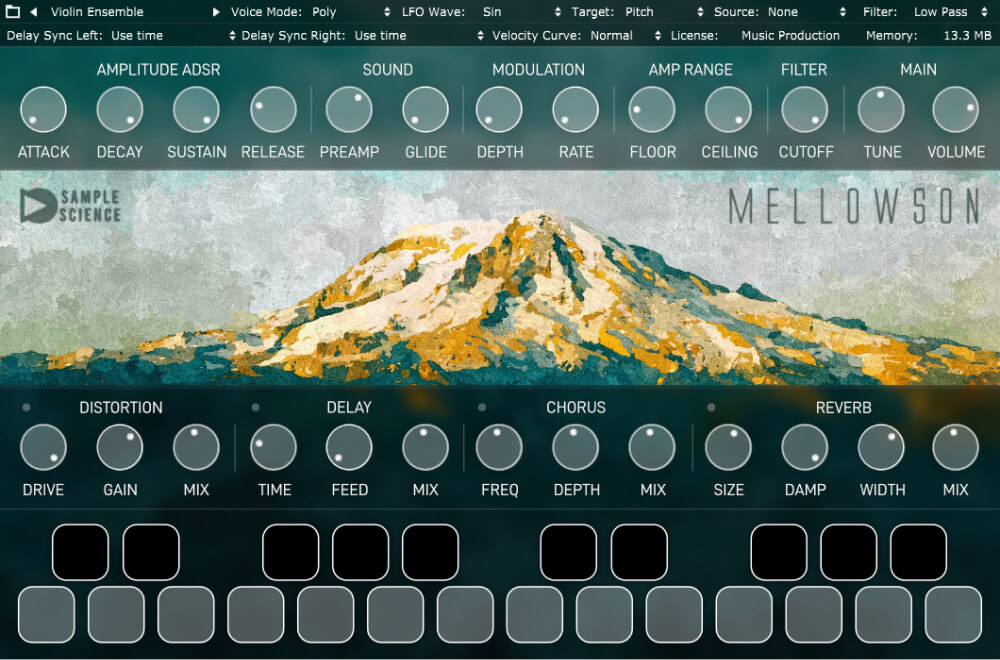The image size is (1000, 660).
Task: Click the Music Production license text
Action: [790, 36]
